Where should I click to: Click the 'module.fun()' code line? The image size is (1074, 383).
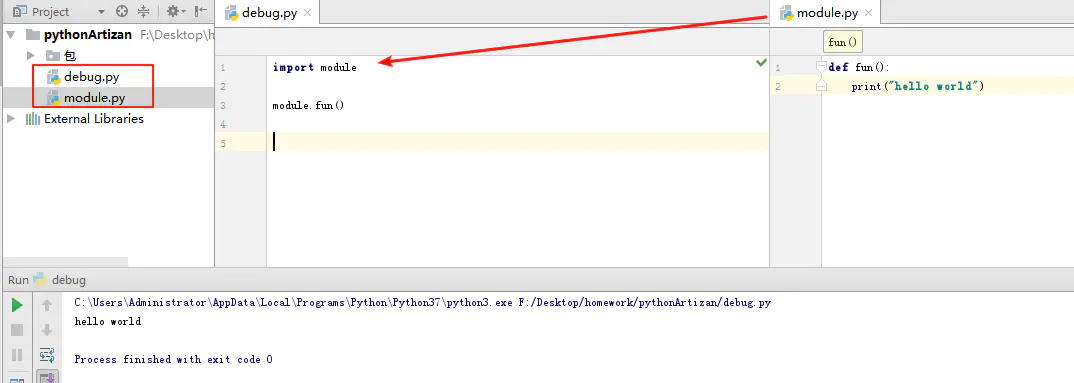tap(308, 106)
